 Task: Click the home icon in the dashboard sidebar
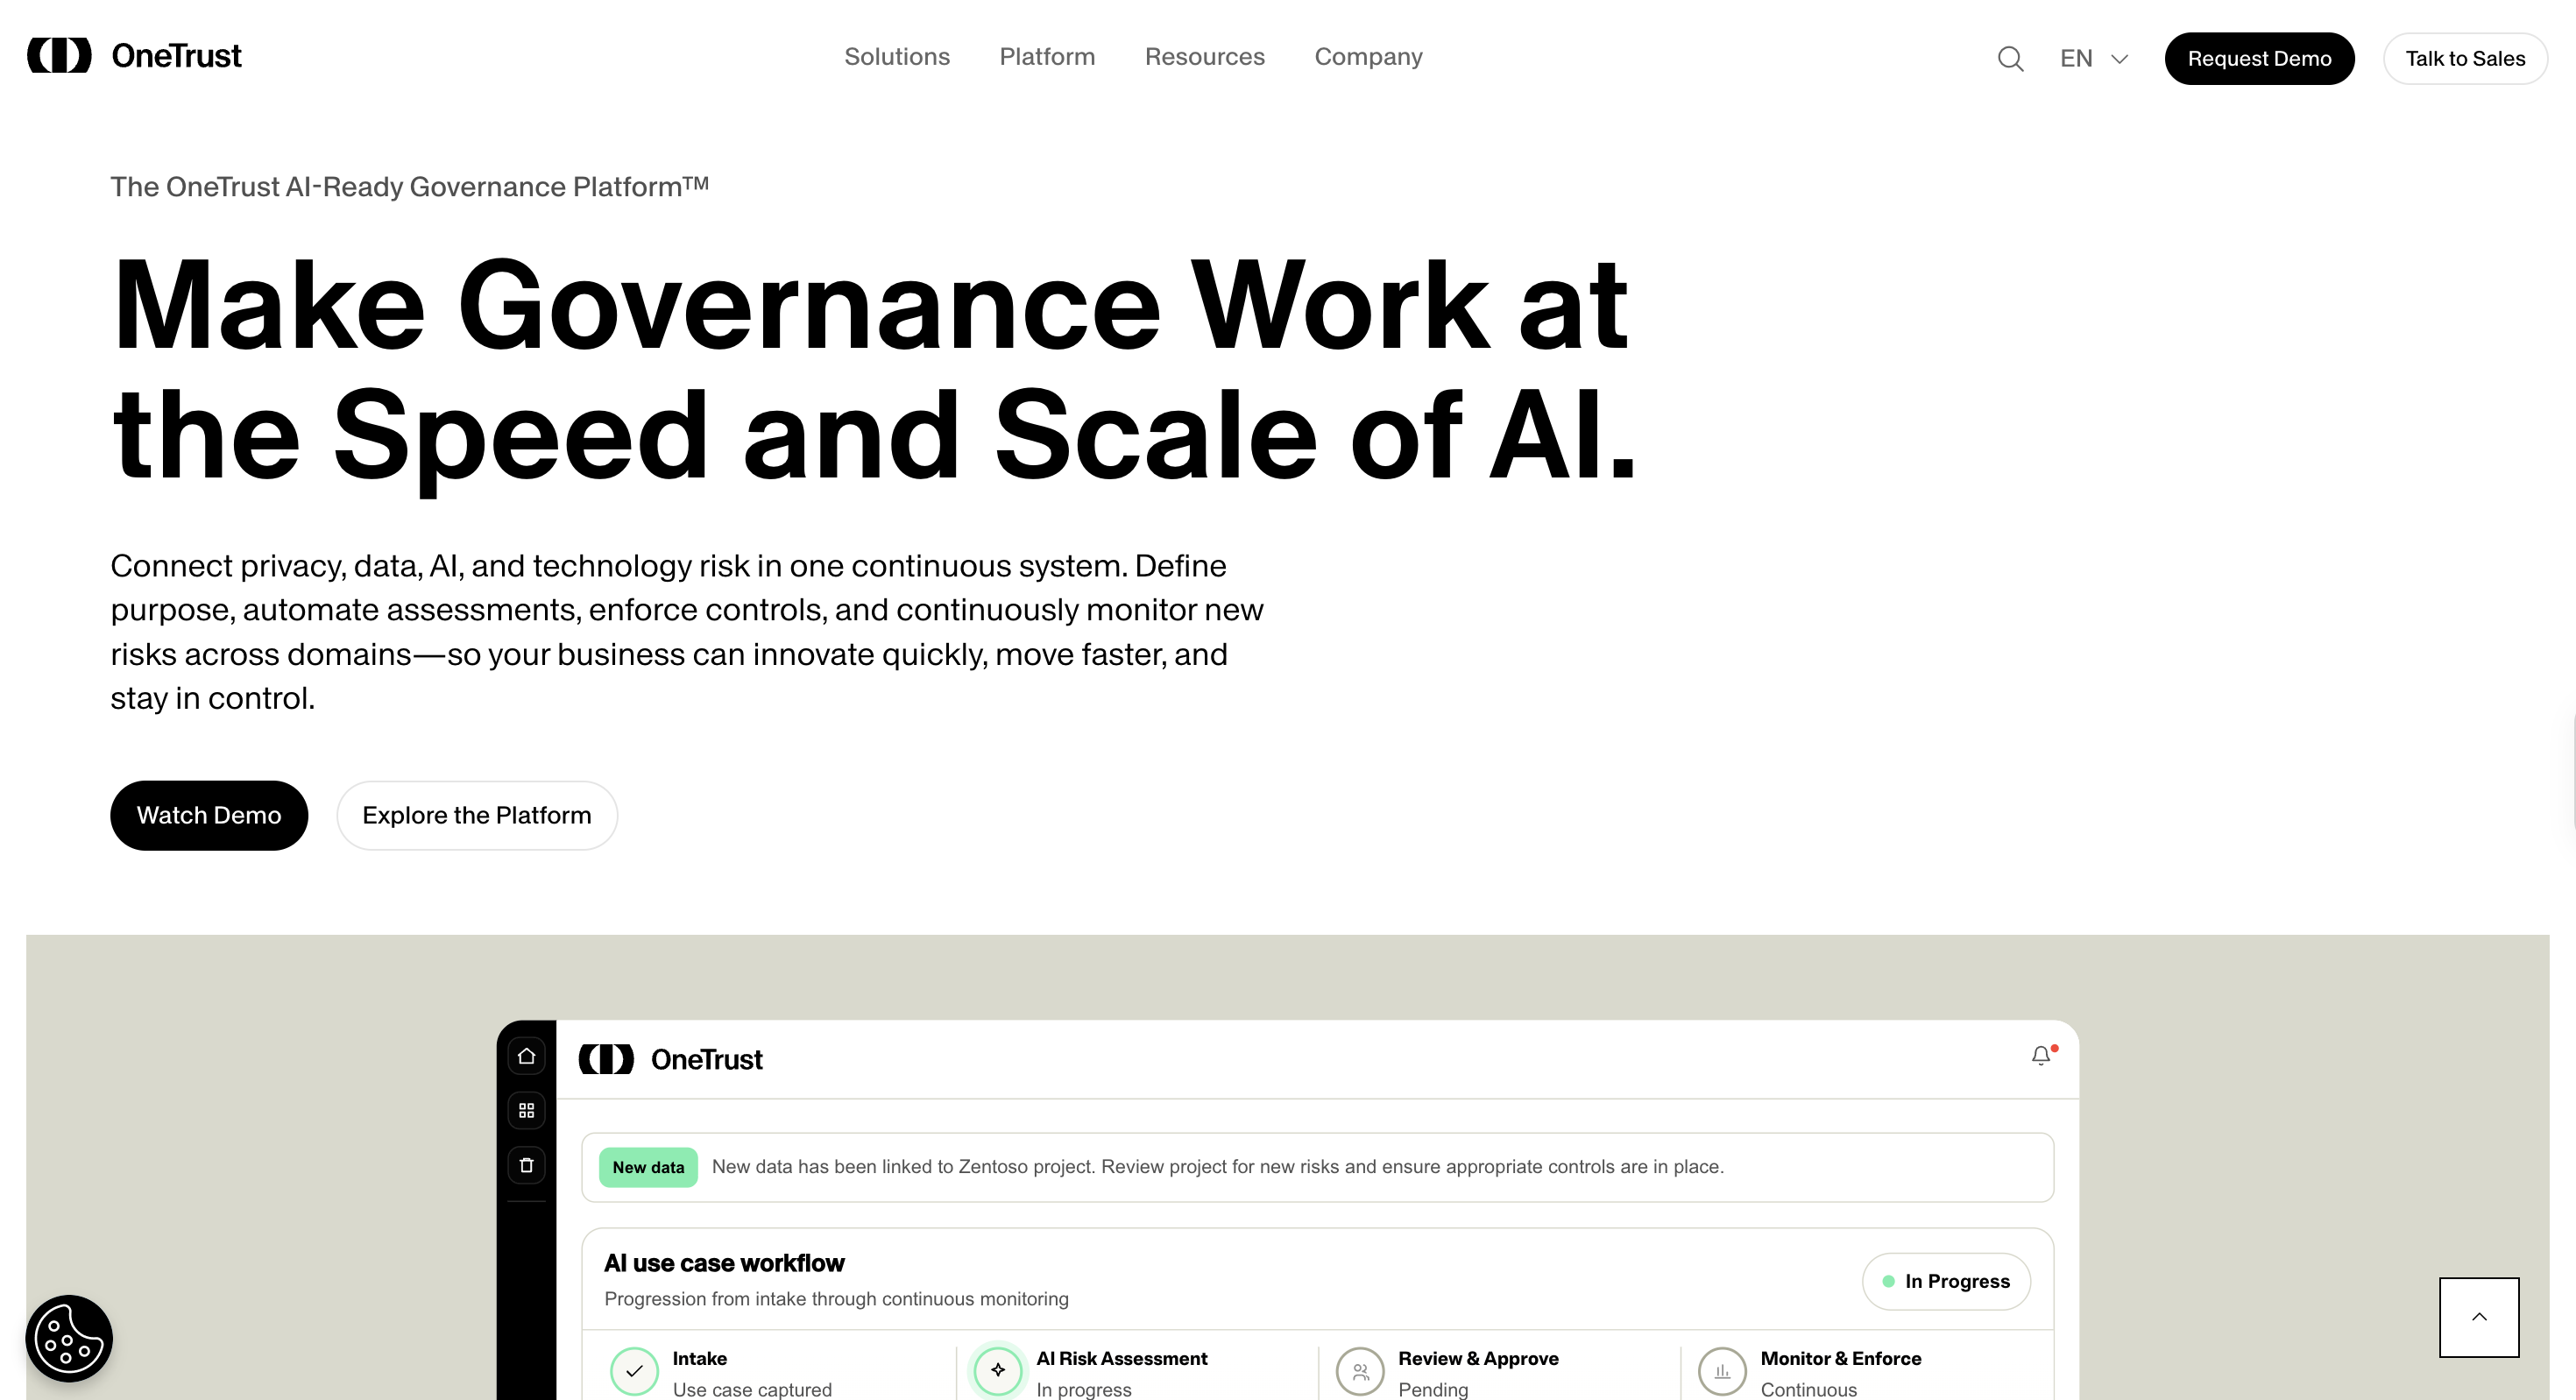click(526, 1056)
